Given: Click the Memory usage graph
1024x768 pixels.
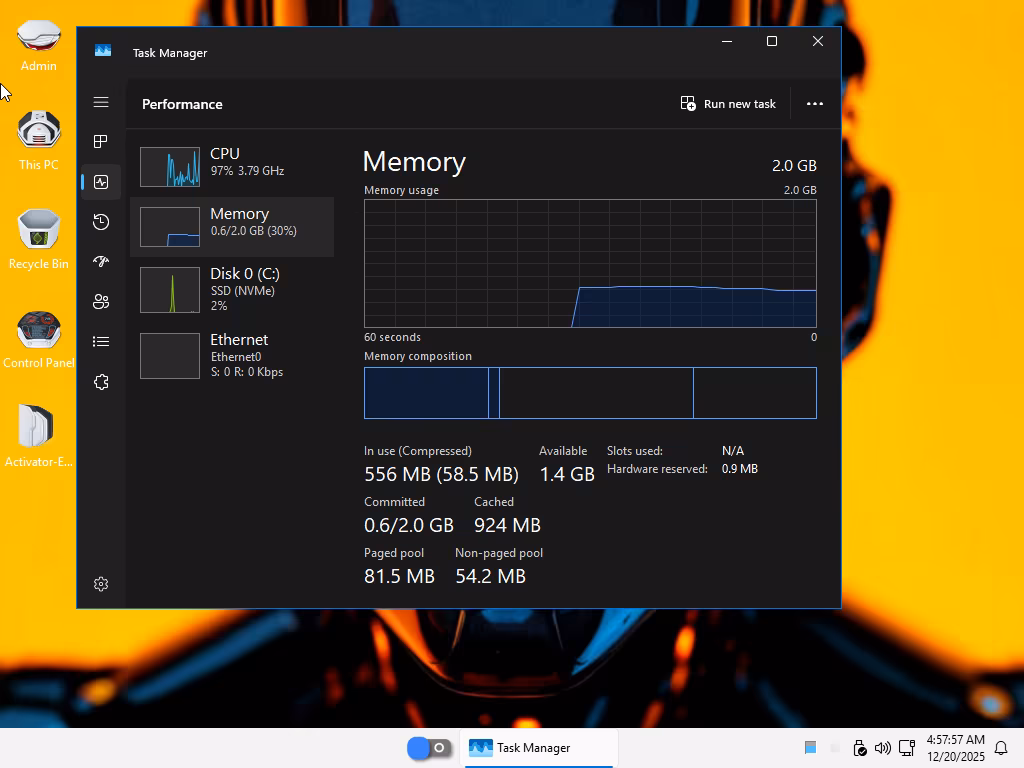Looking at the screenshot, I should (590, 263).
